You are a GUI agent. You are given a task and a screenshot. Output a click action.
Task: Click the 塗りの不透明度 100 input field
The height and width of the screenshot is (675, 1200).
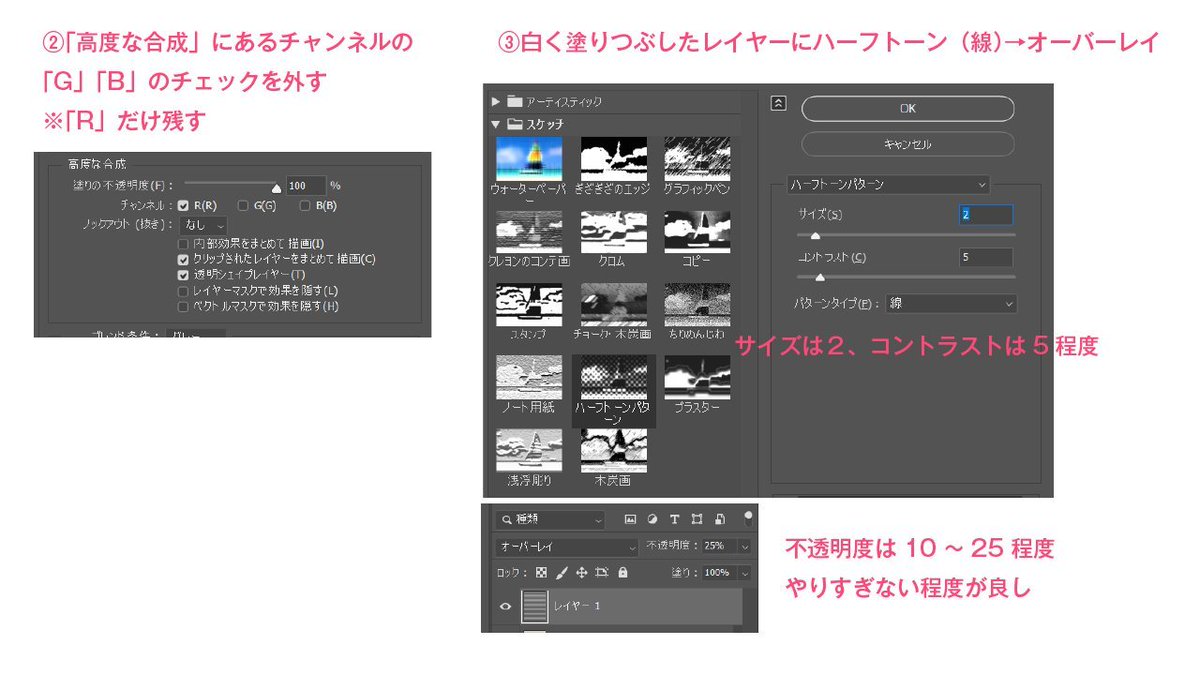[x=306, y=185]
